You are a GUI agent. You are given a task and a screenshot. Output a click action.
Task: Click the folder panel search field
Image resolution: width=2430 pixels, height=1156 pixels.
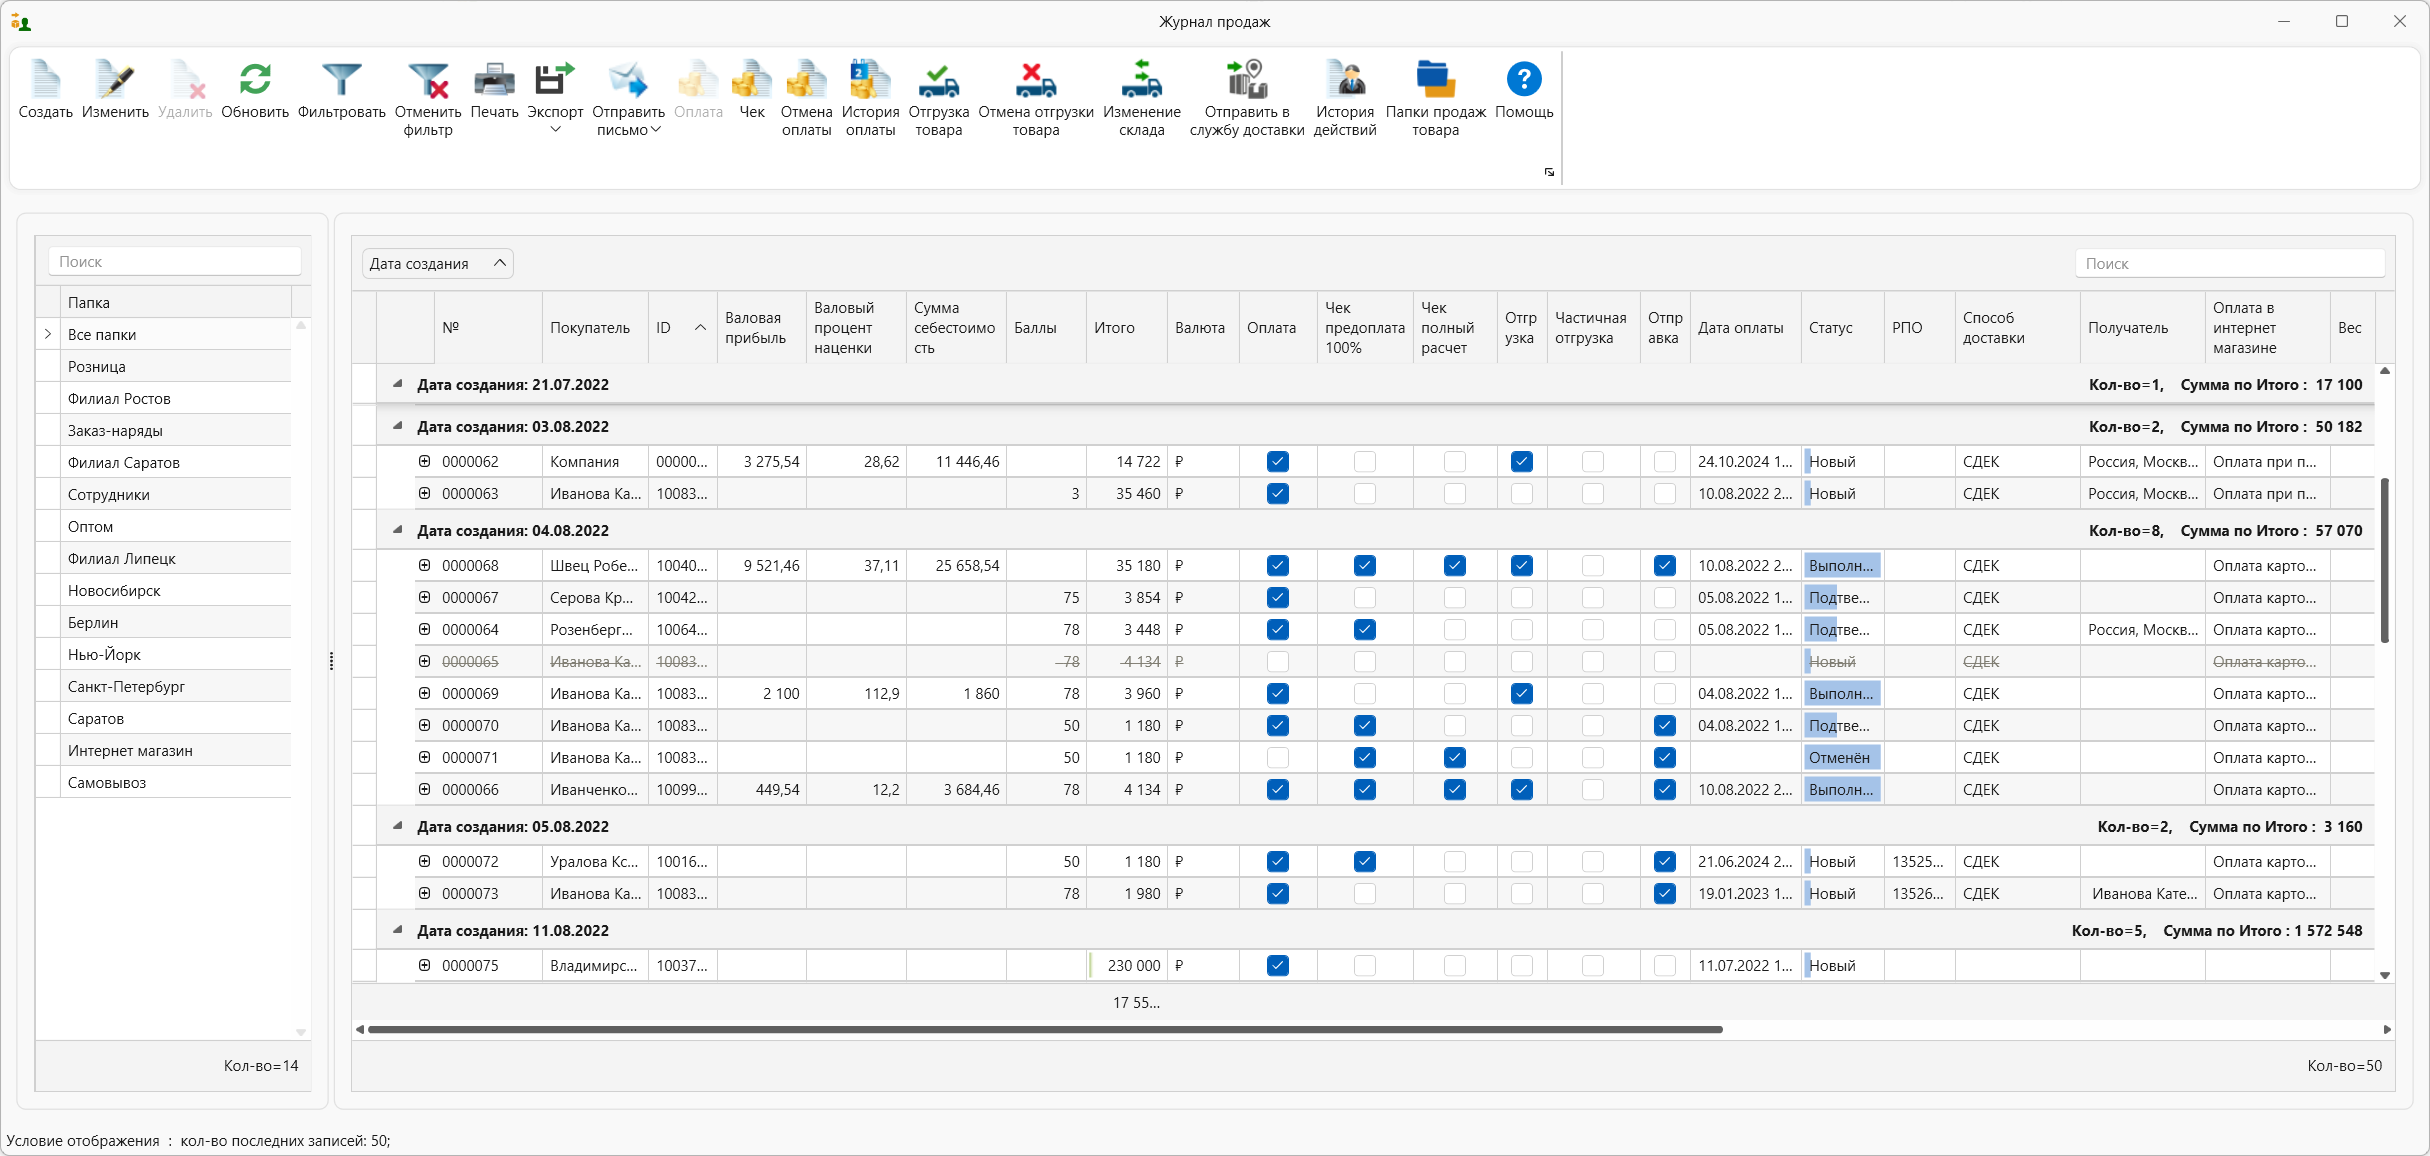(x=175, y=261)
